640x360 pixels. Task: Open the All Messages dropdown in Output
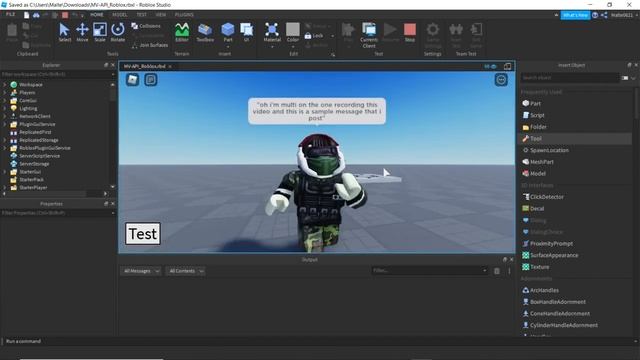141,271
